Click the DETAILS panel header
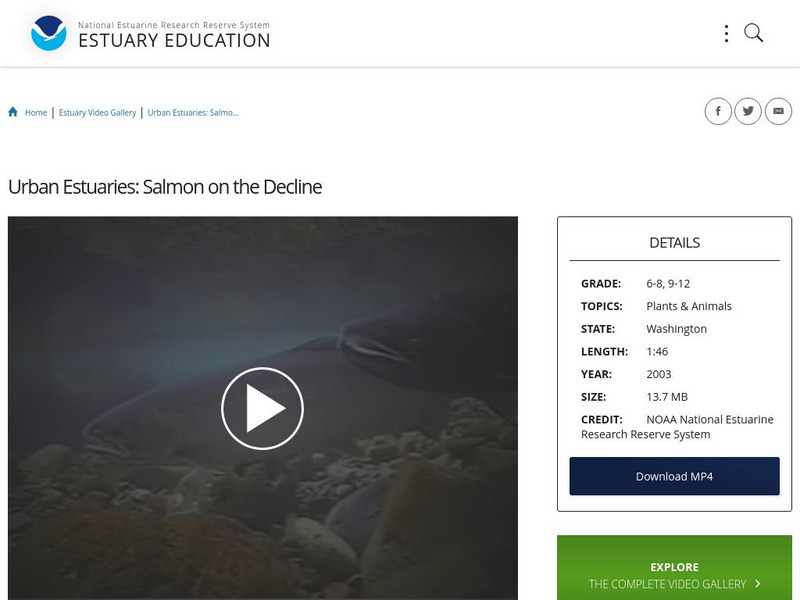800x600 pixels. coord(674,241)
